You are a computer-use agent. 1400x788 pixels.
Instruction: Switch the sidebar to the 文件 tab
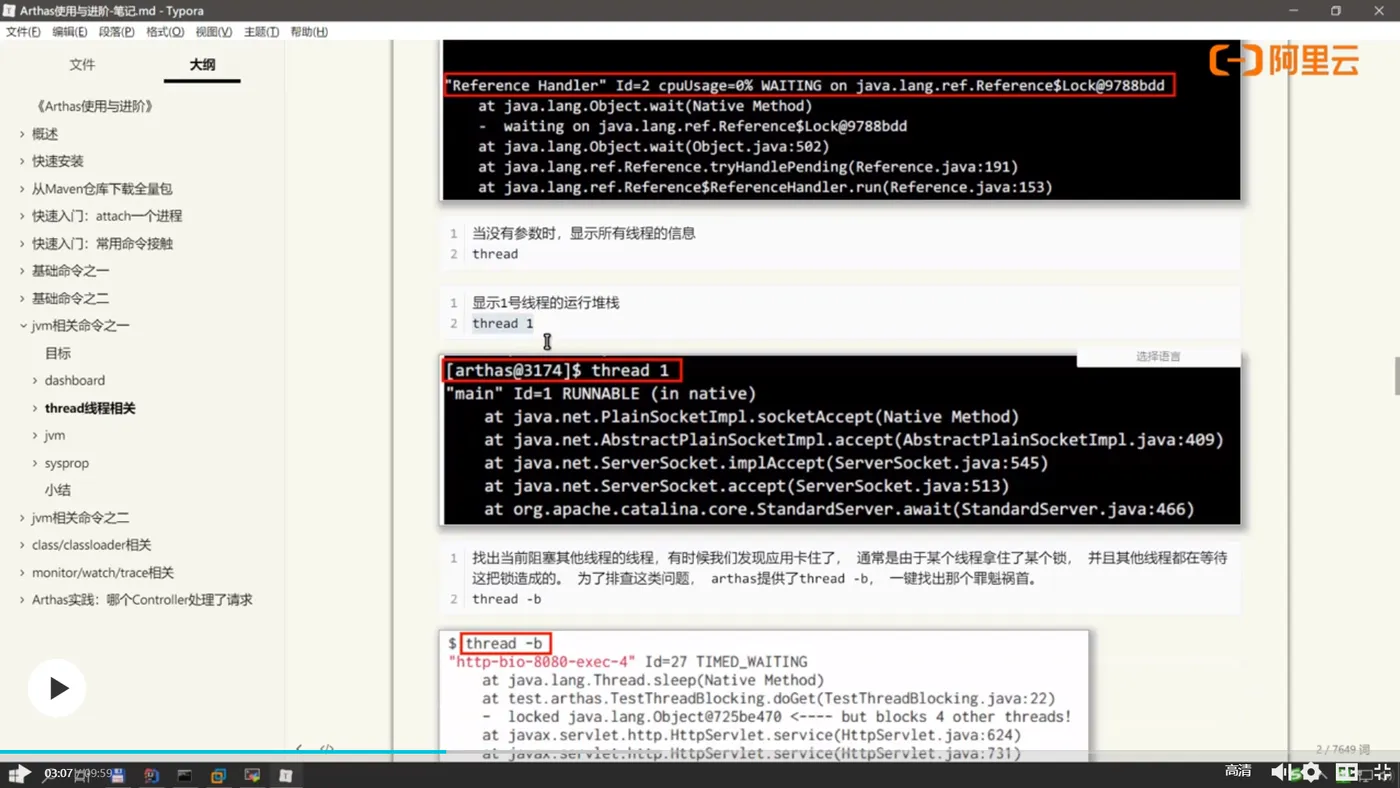pyautogui.click(x=82, y=64)
